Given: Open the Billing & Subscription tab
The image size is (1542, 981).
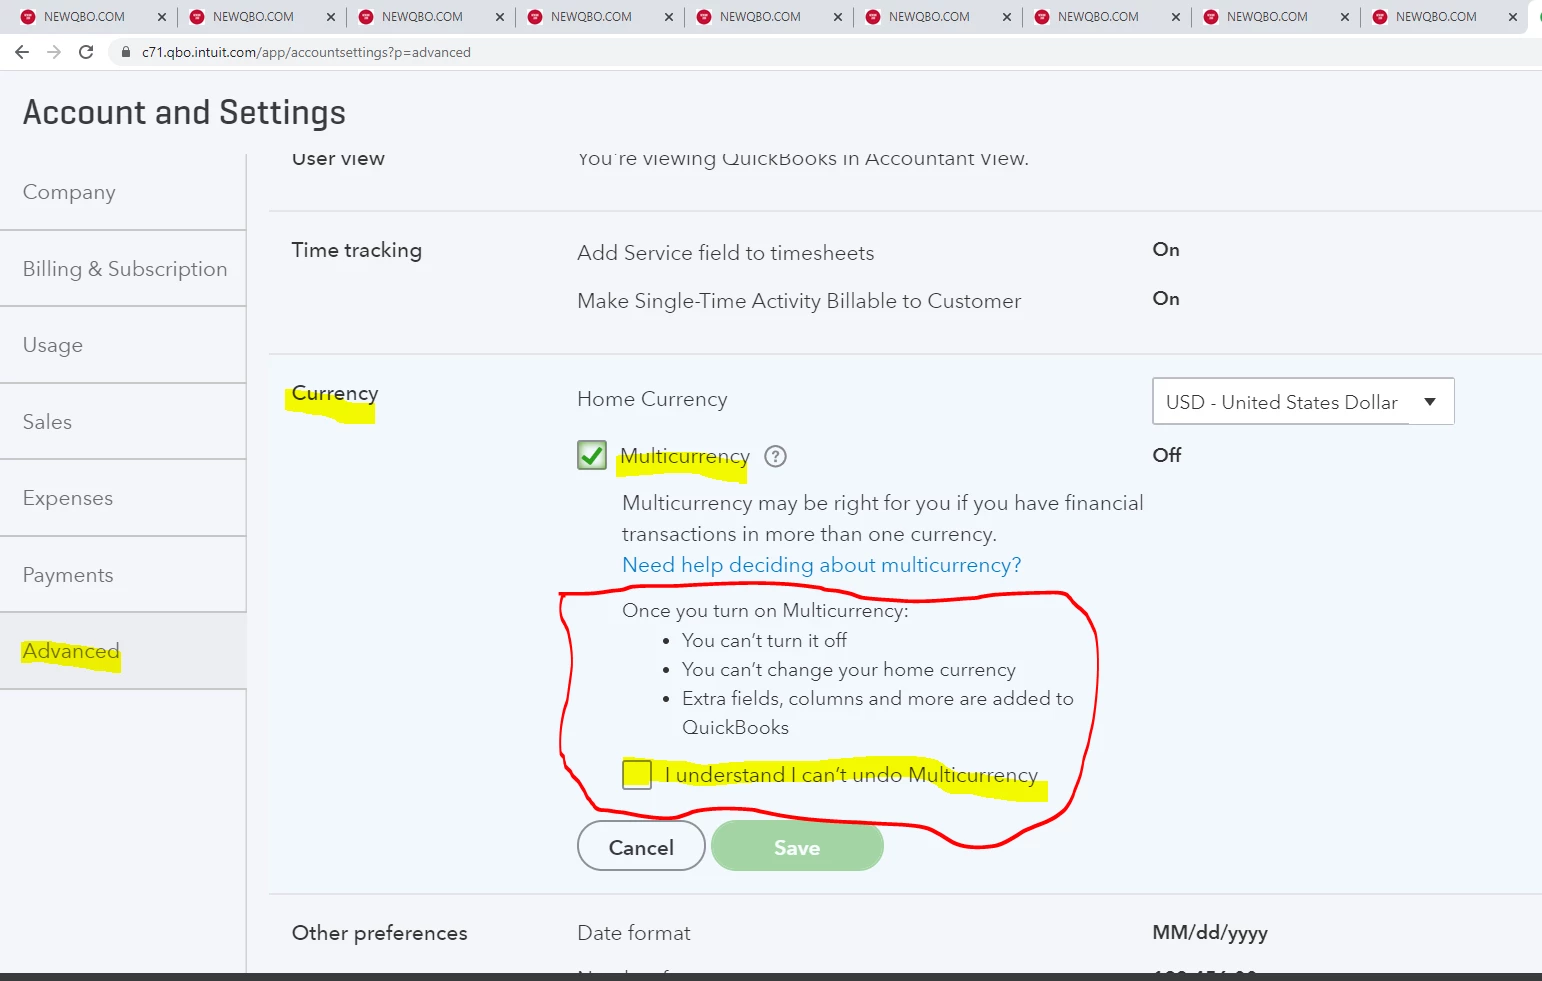Looking at the screenshot, I should [123, 268].
